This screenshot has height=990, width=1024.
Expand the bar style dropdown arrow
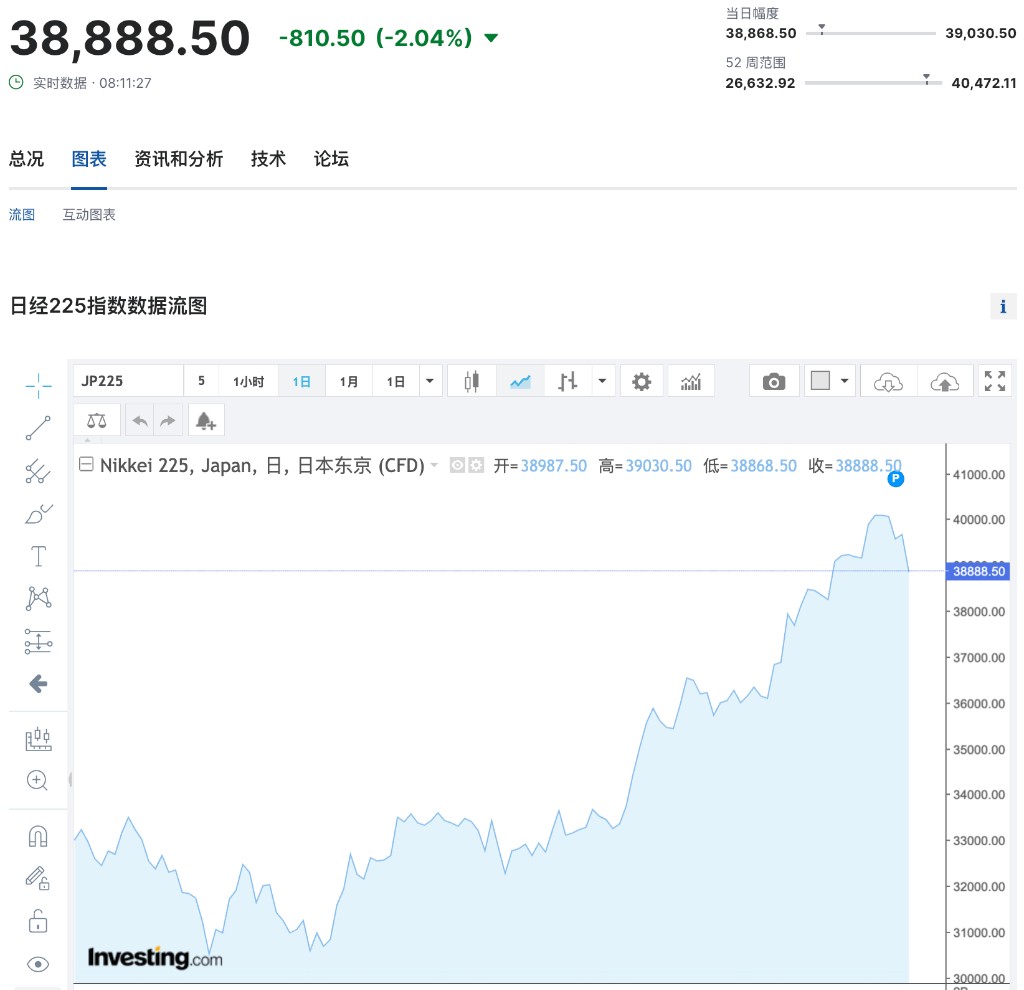[602, 381]
